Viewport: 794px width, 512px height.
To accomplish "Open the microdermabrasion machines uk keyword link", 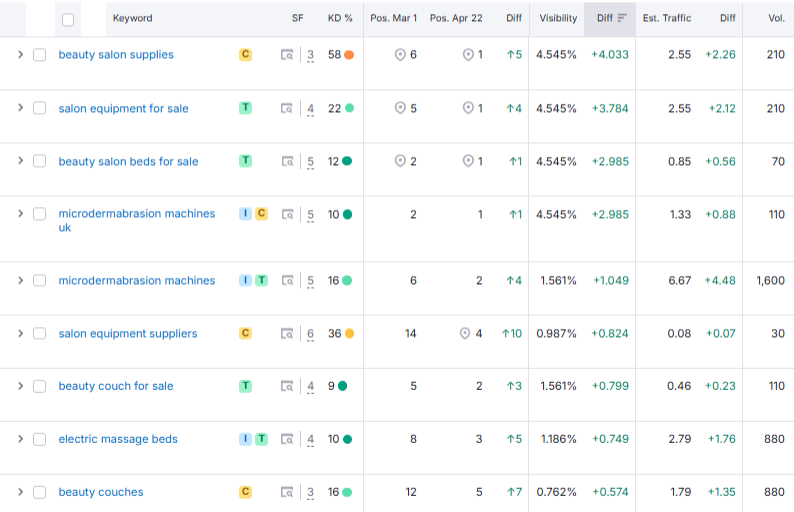I will click(137, 220).
